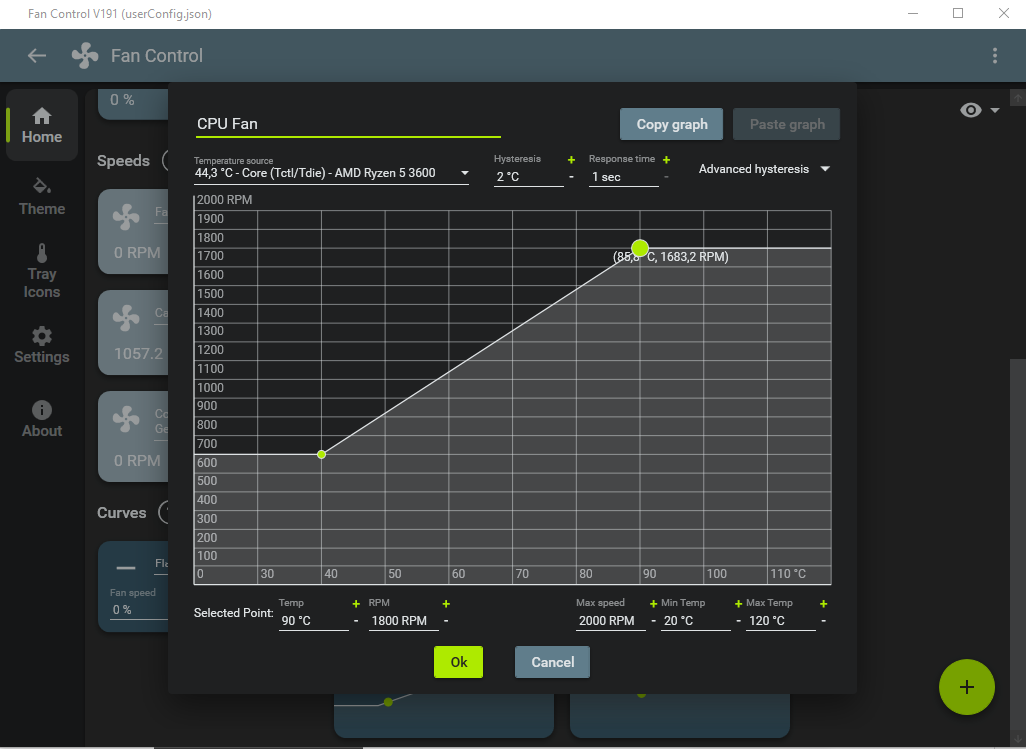Decrease Min Temp with the minus icon
1026x749 pixels.
coord(738,621)
